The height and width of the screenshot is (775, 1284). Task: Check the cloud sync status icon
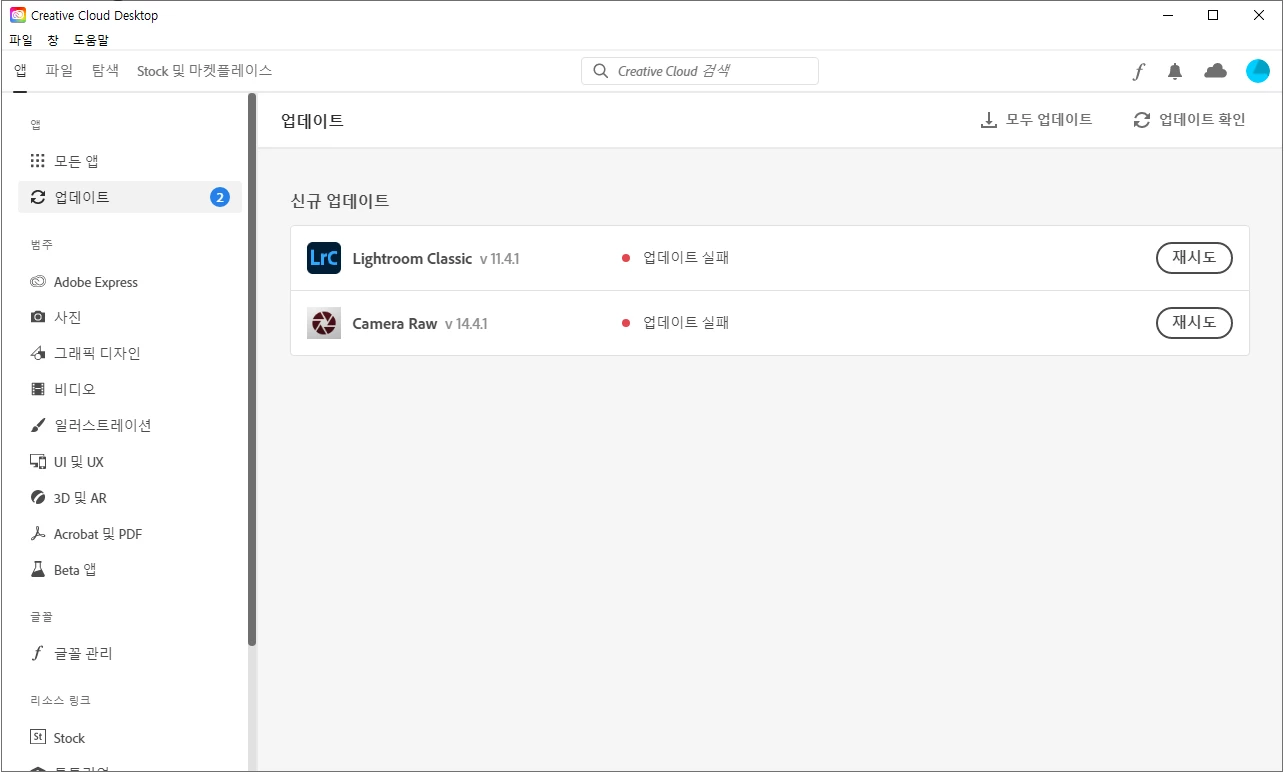coord(1215,71)
